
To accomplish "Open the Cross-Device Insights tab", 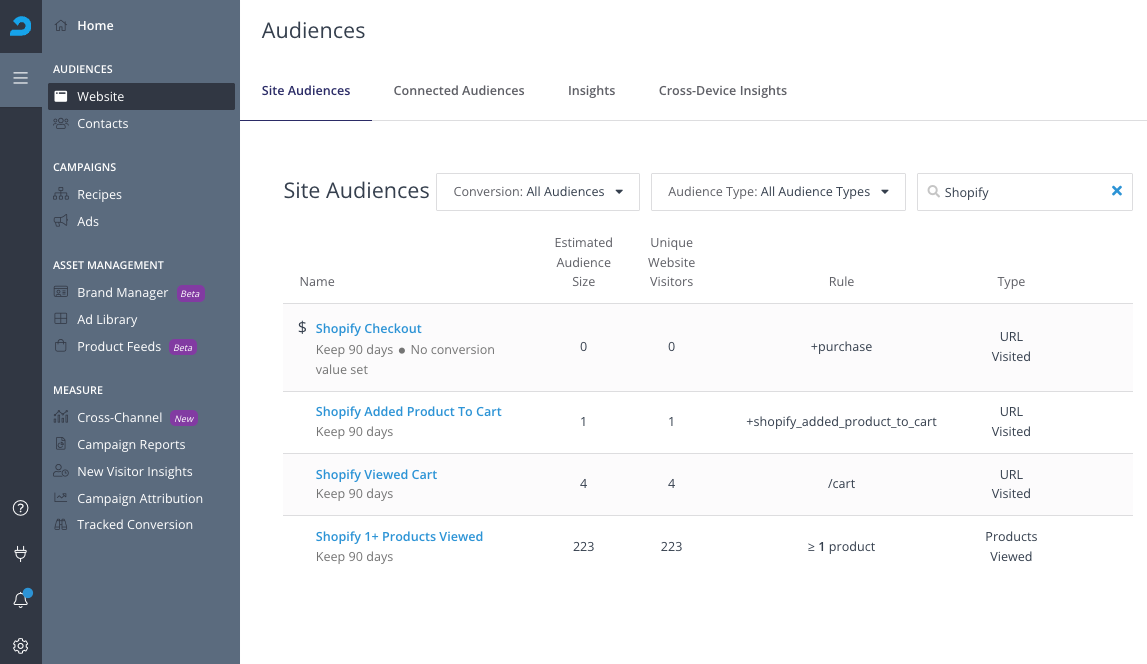I will click(x=722, y=91).
